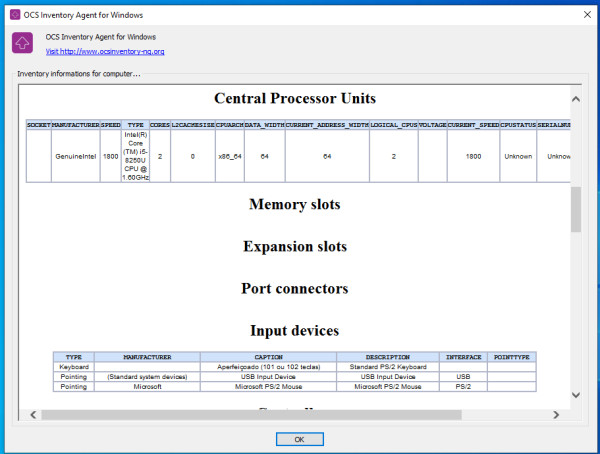The image size is (600, 454).
Task: Close the OCS Inventory Agent dialog
Action: coord(587,15)
